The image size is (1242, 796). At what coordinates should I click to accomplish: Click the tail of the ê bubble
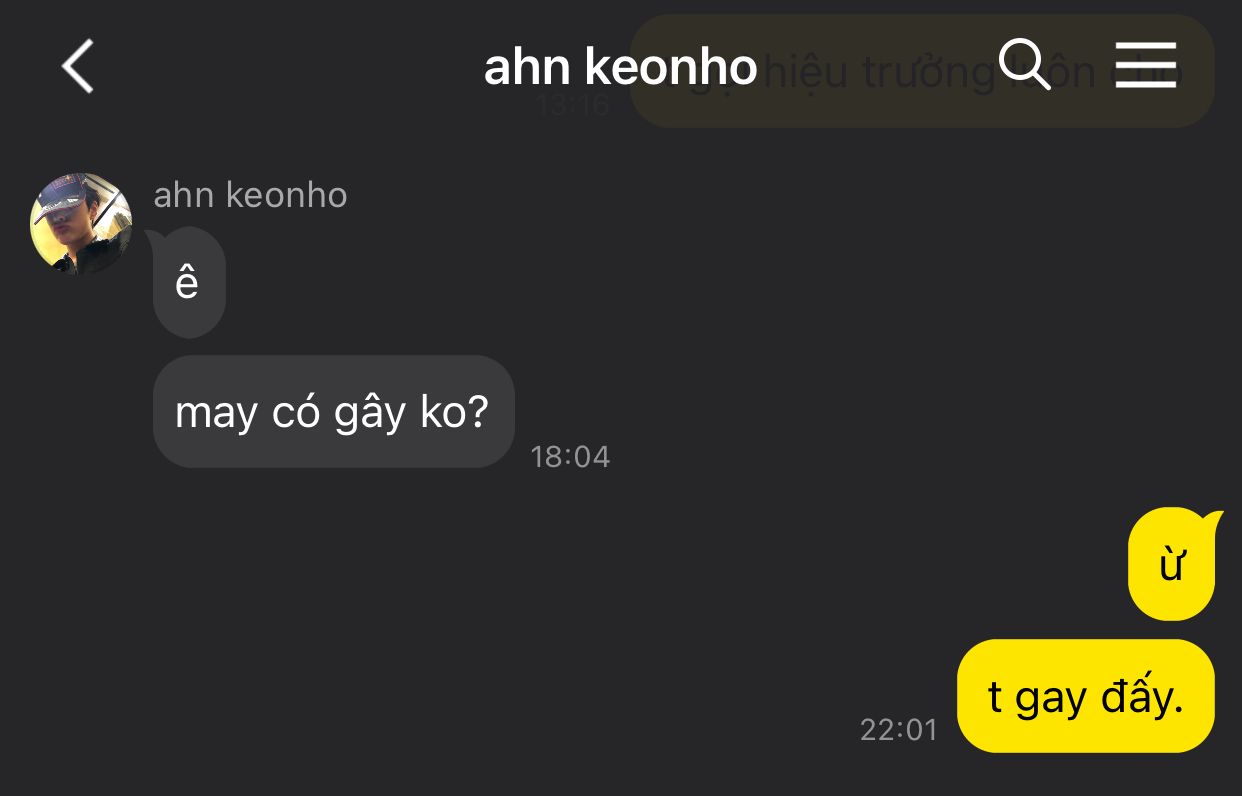154,237
